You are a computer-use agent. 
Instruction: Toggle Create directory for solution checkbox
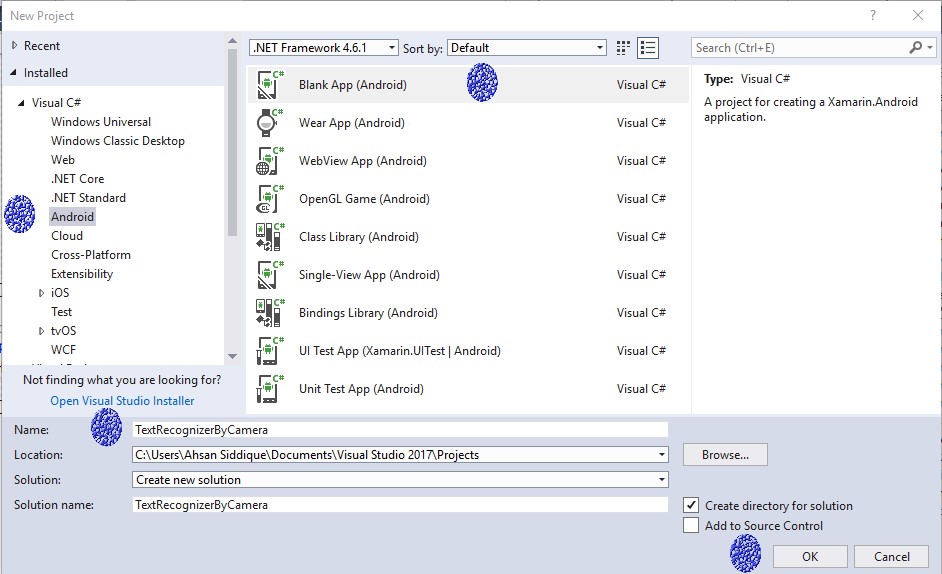click(x=691, y=505)
